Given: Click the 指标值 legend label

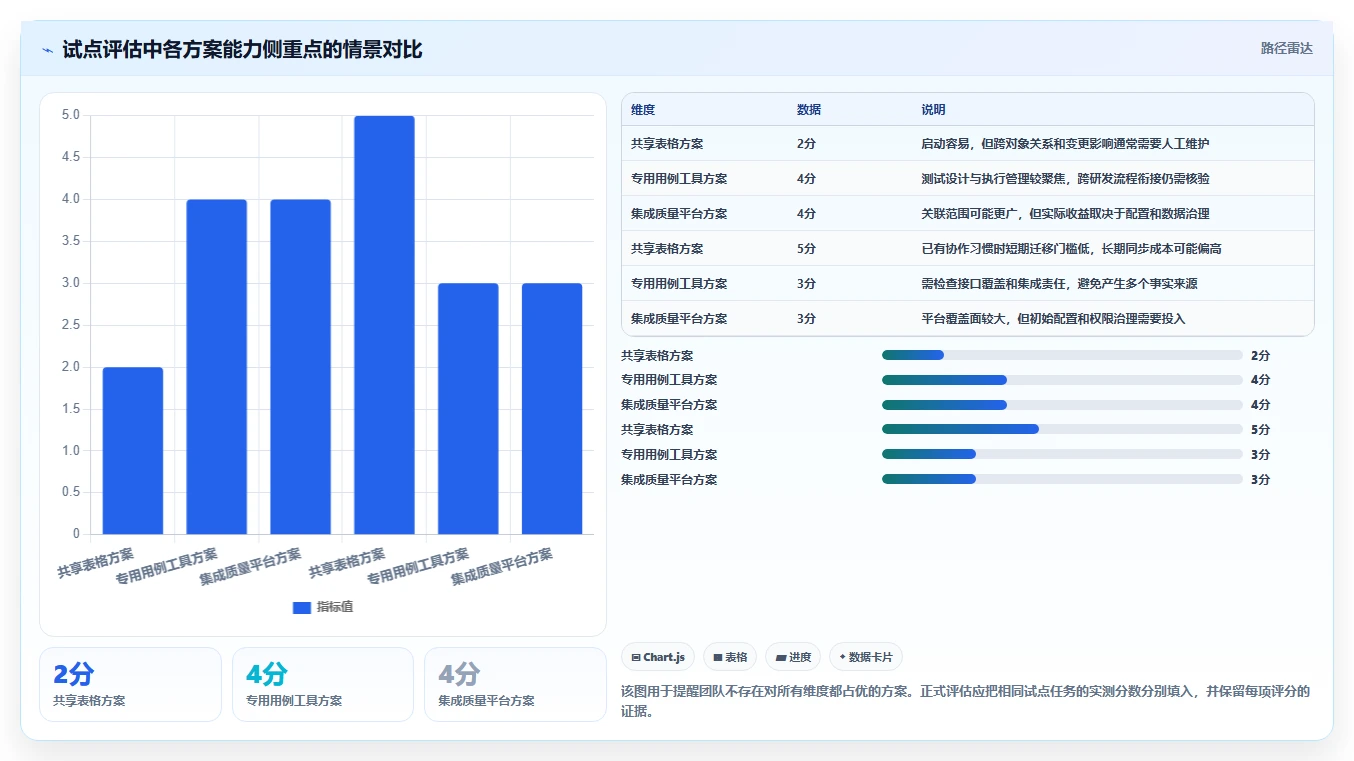Looking at the screenshot, I should [335, 608].
